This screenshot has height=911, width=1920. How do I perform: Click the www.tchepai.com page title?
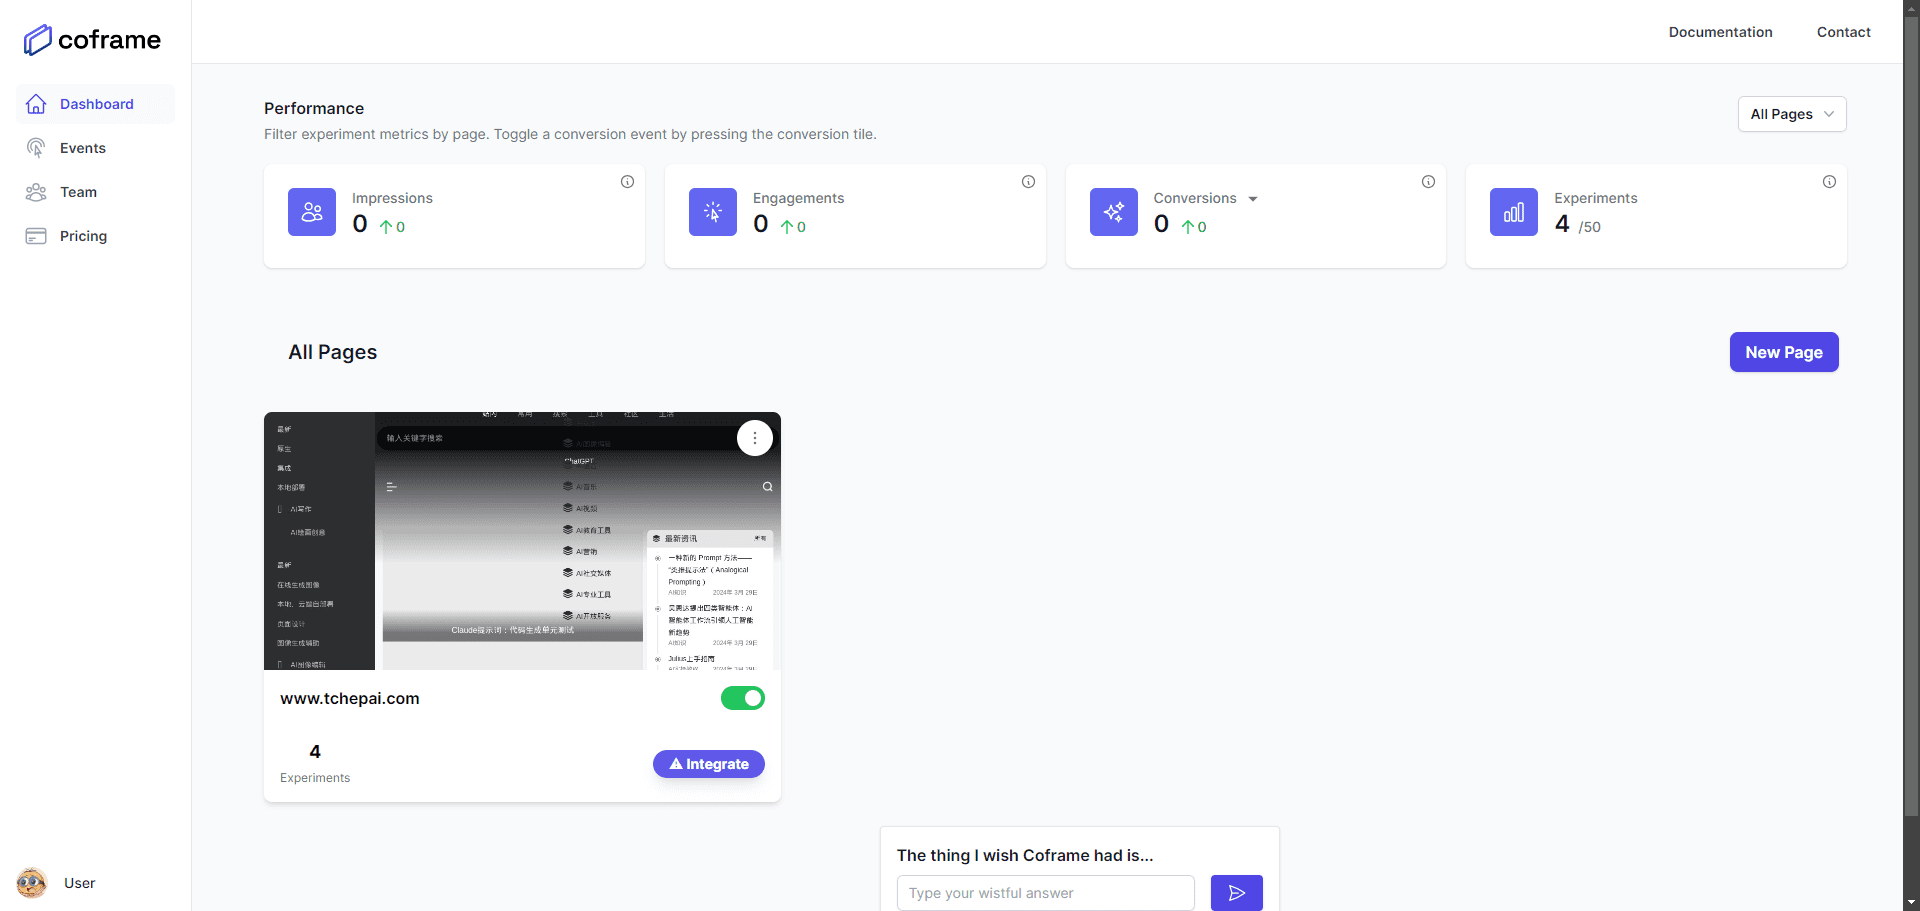click(x=350, y=699)
